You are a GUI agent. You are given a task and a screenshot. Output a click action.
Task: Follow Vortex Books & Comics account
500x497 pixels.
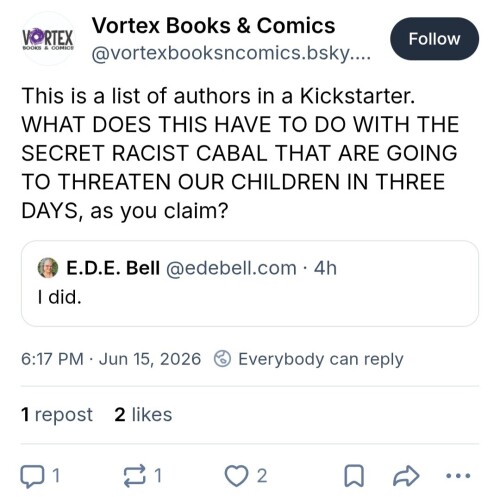434,39
